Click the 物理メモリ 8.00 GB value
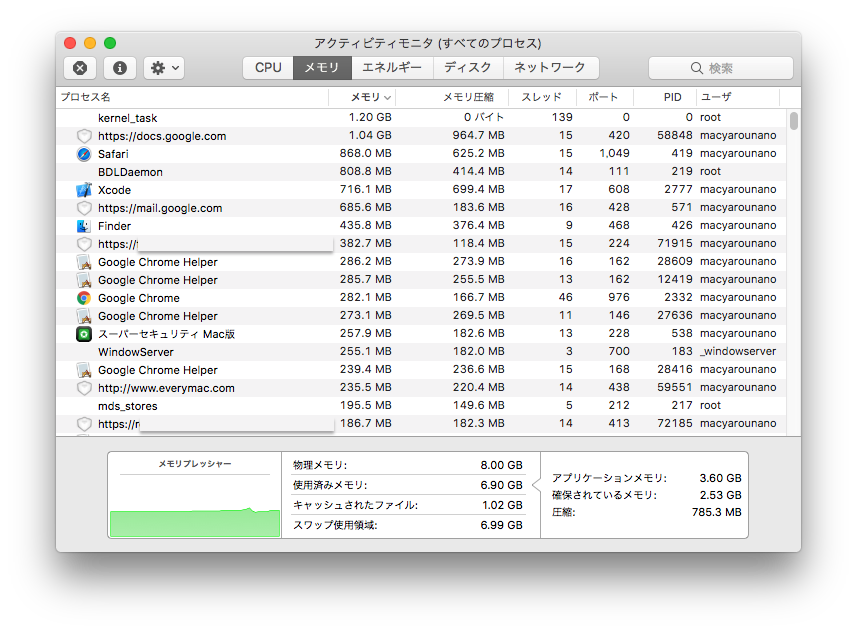This screenshot has width=857, height=632. [x=501, y=465]
